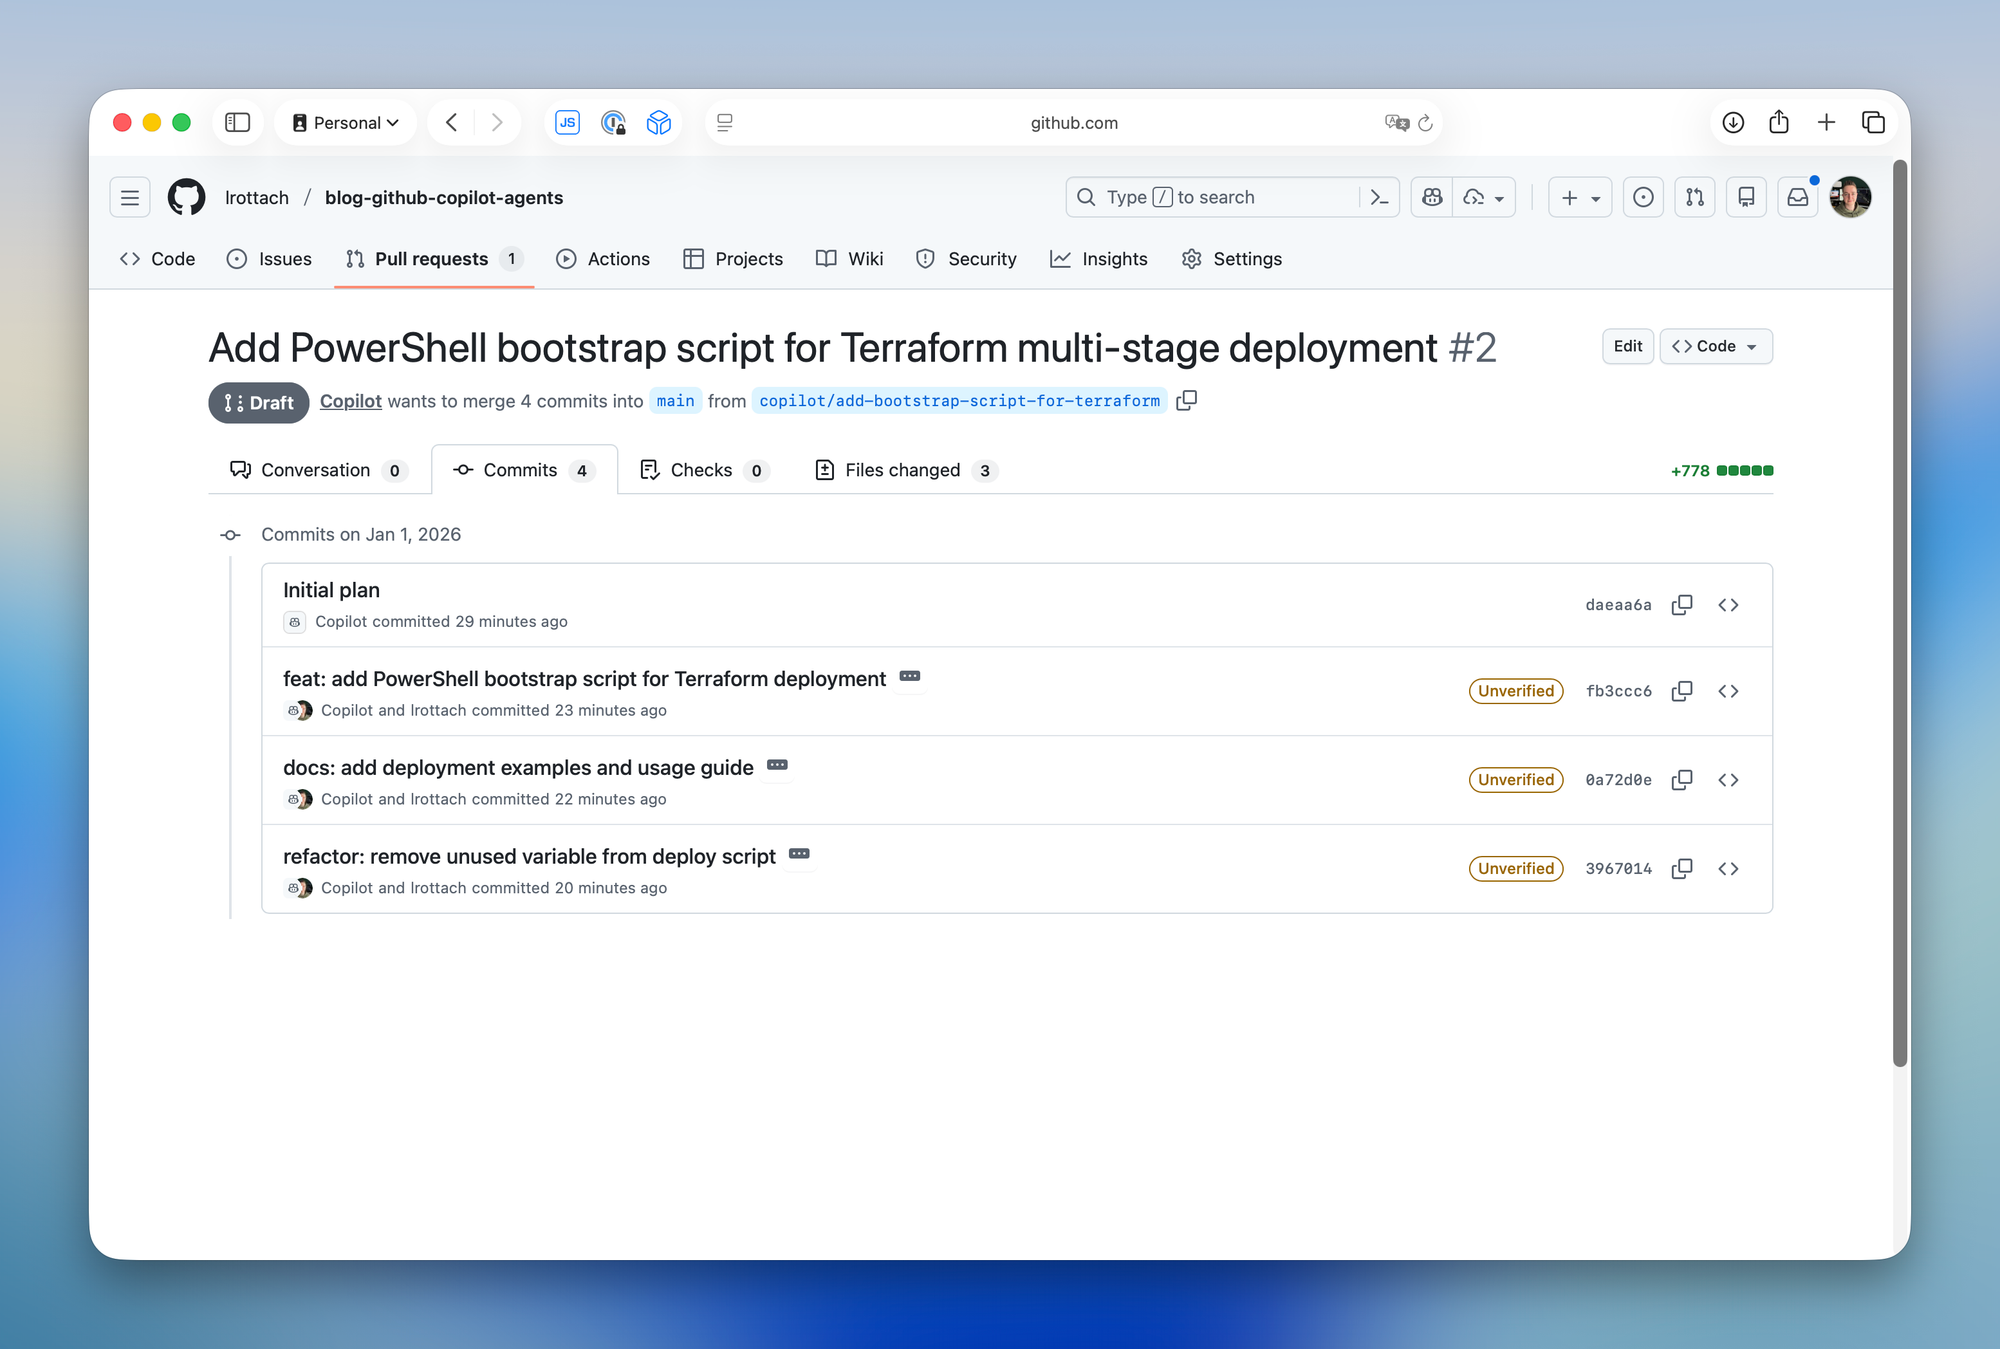2000x1349 pixels.
Task: Open GitHub command palette icon
Action: [1380, 198]
